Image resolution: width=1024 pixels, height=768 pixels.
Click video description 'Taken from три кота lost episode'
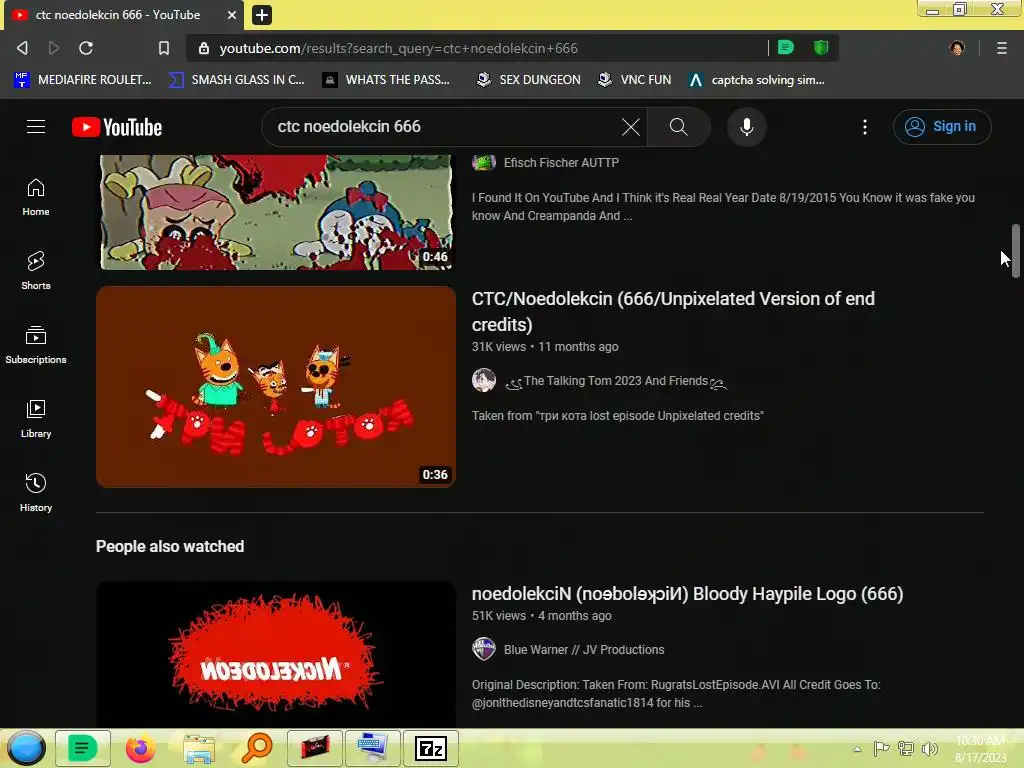[617, 415]
